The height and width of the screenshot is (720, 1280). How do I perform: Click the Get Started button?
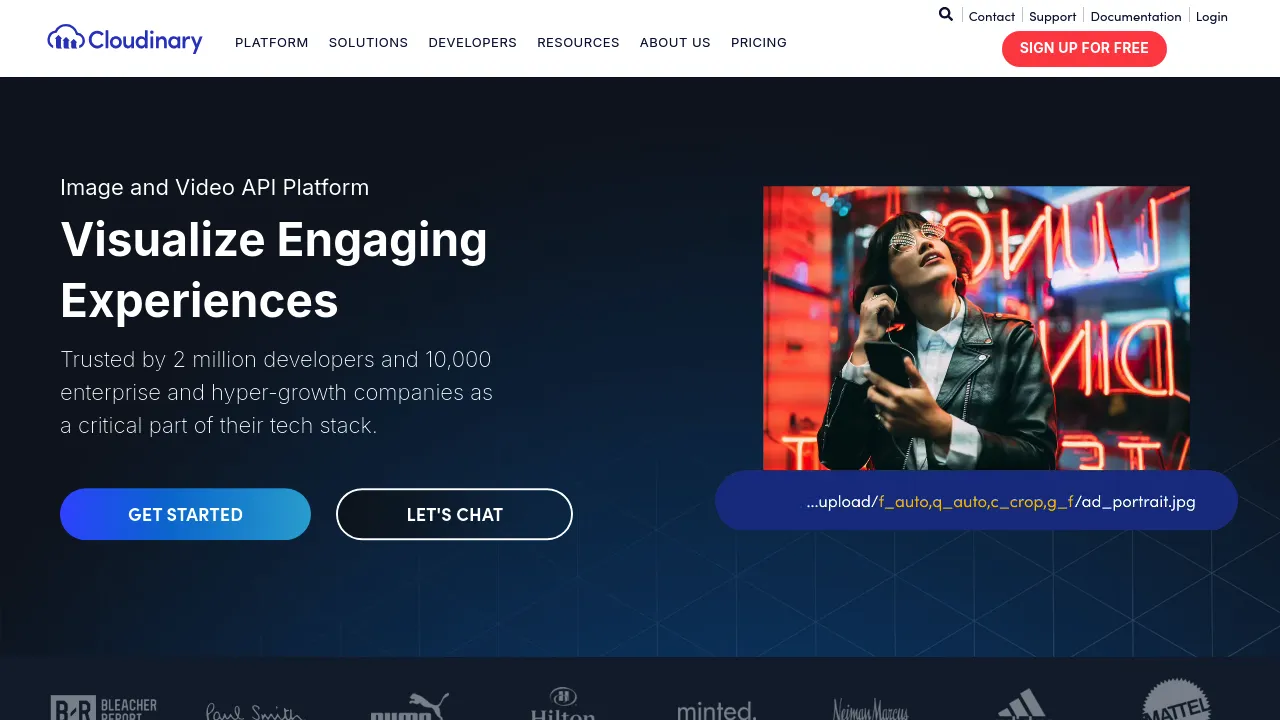(185, 514)
